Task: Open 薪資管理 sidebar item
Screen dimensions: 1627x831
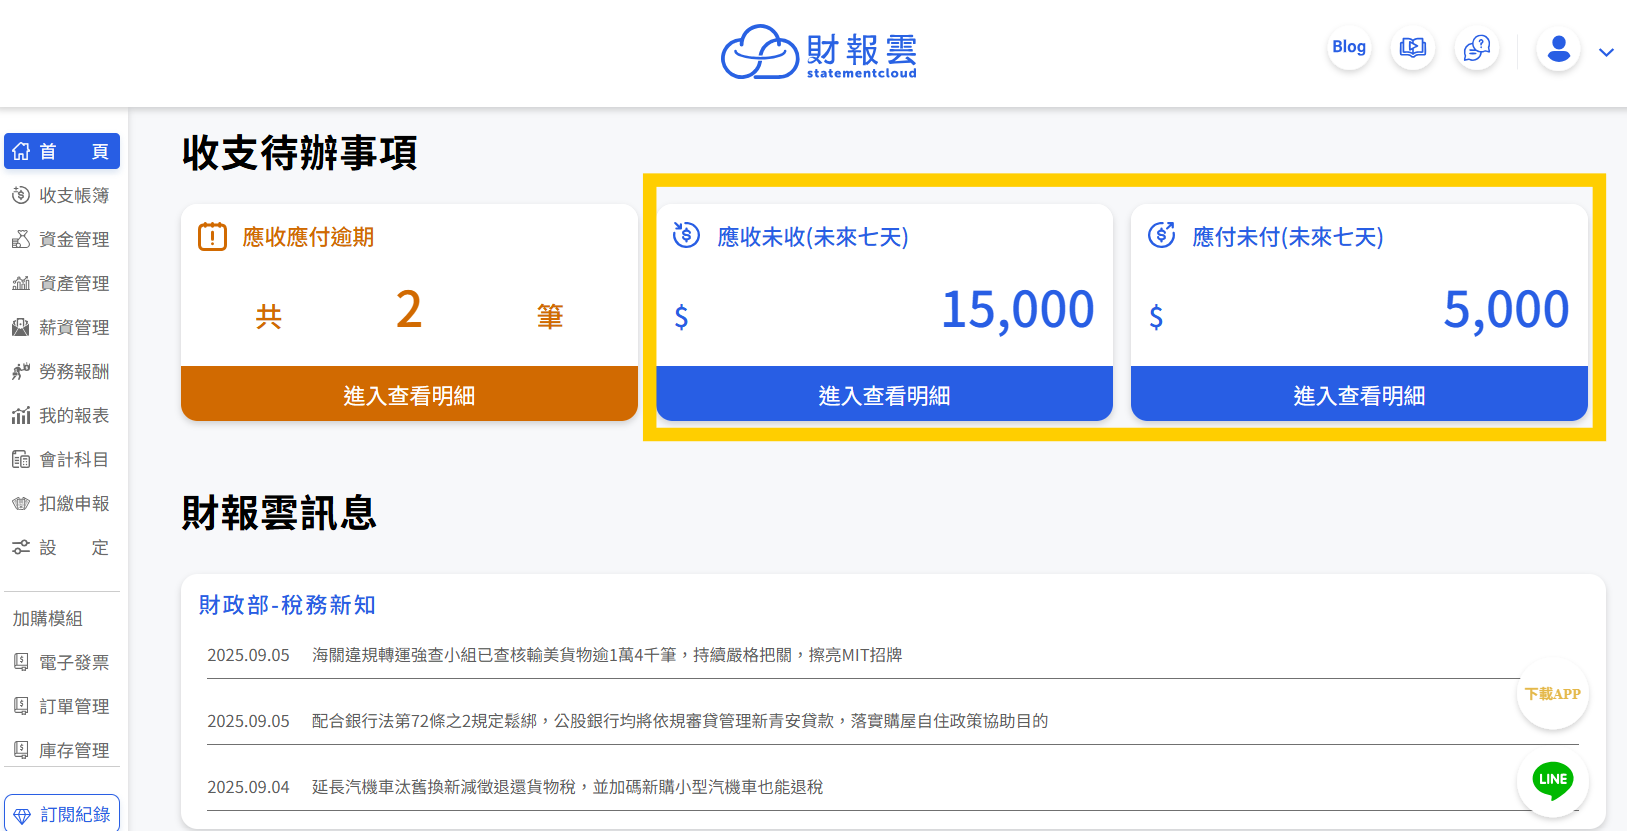Action: [x=62, y=327]
